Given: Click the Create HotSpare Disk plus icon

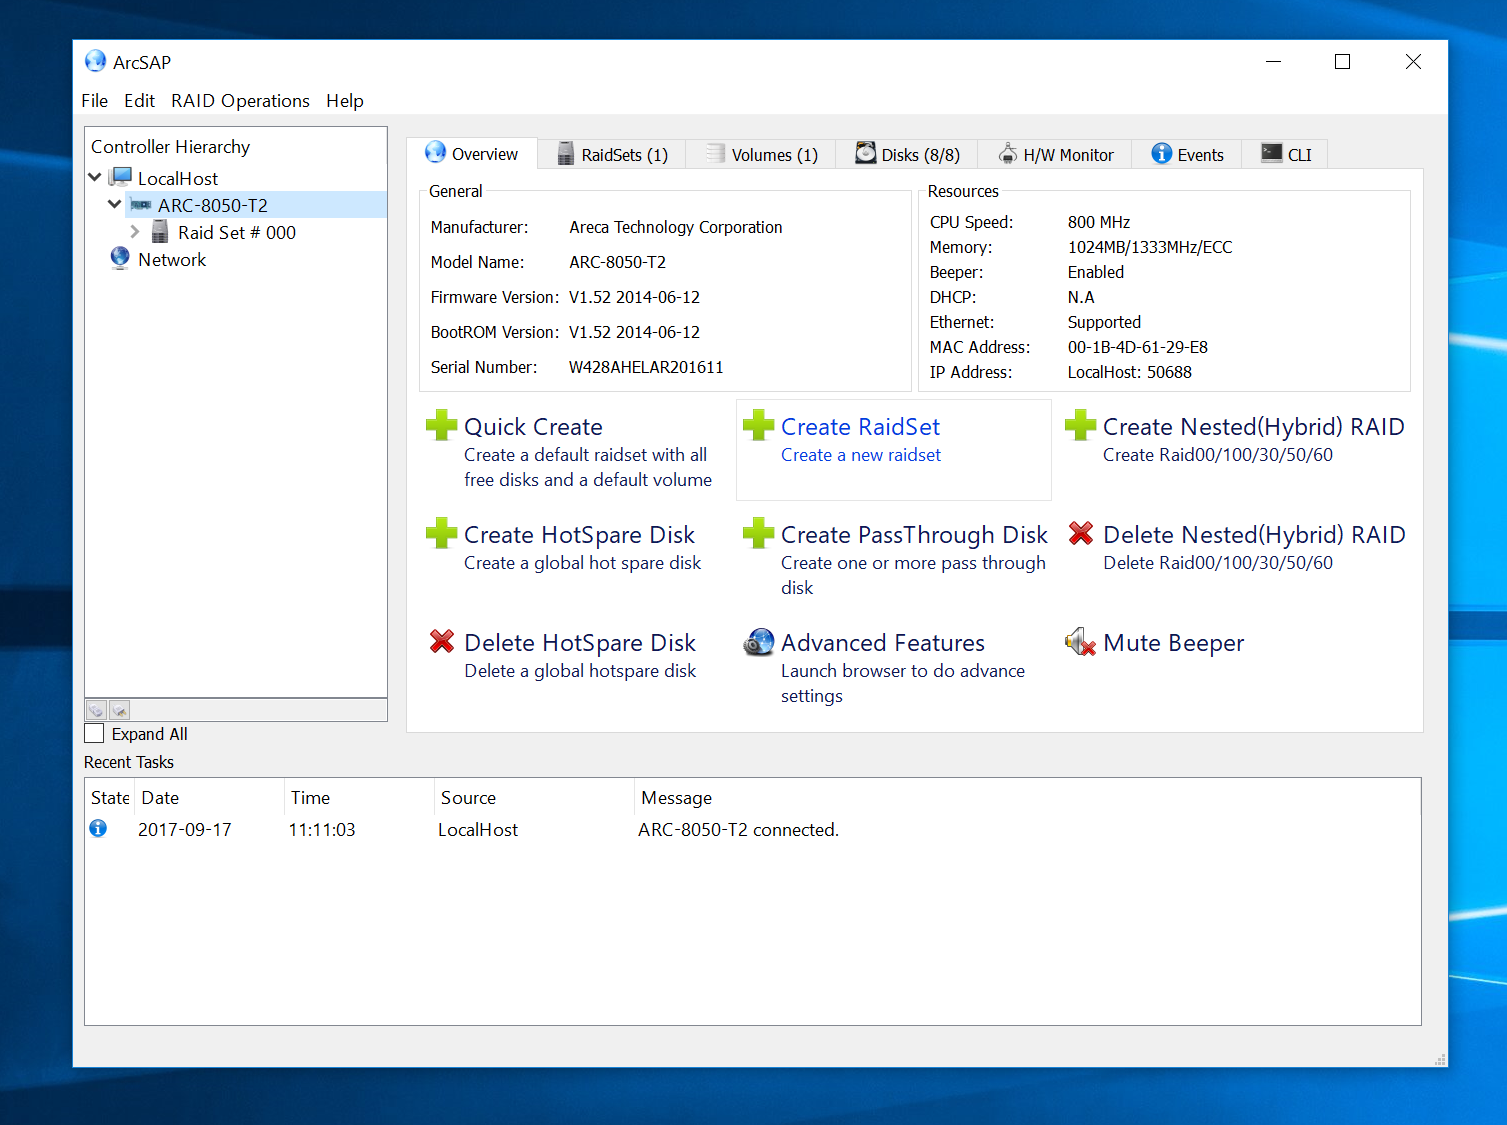Looking at the screenshot, I should coord(441,534).
